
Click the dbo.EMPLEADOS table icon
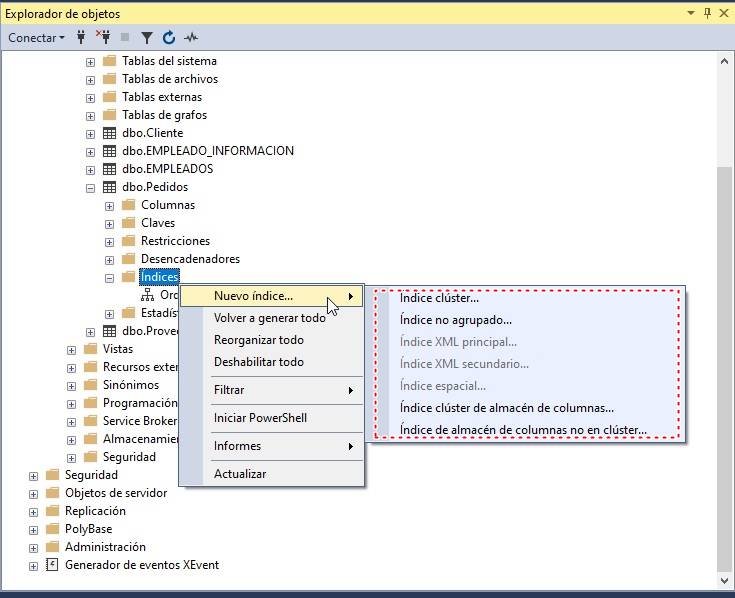[109, 169]
